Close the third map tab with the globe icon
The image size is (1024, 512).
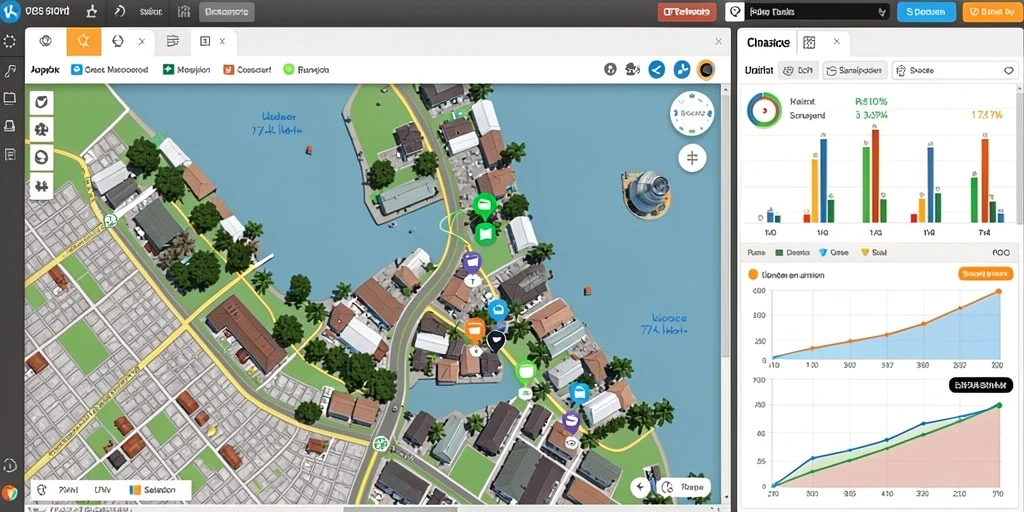coord(142,42)
